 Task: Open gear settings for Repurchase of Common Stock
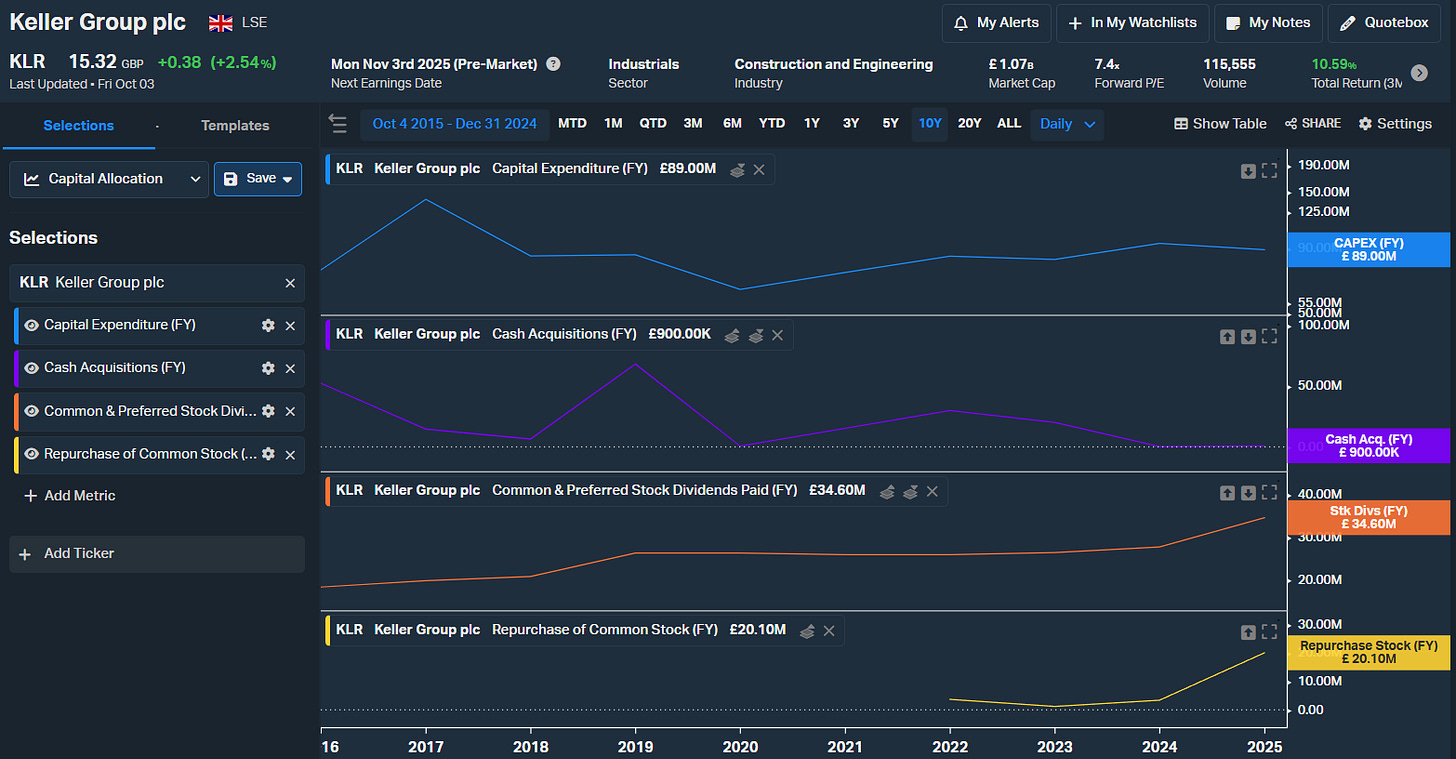pyautogui.click(x=268, y=454)
